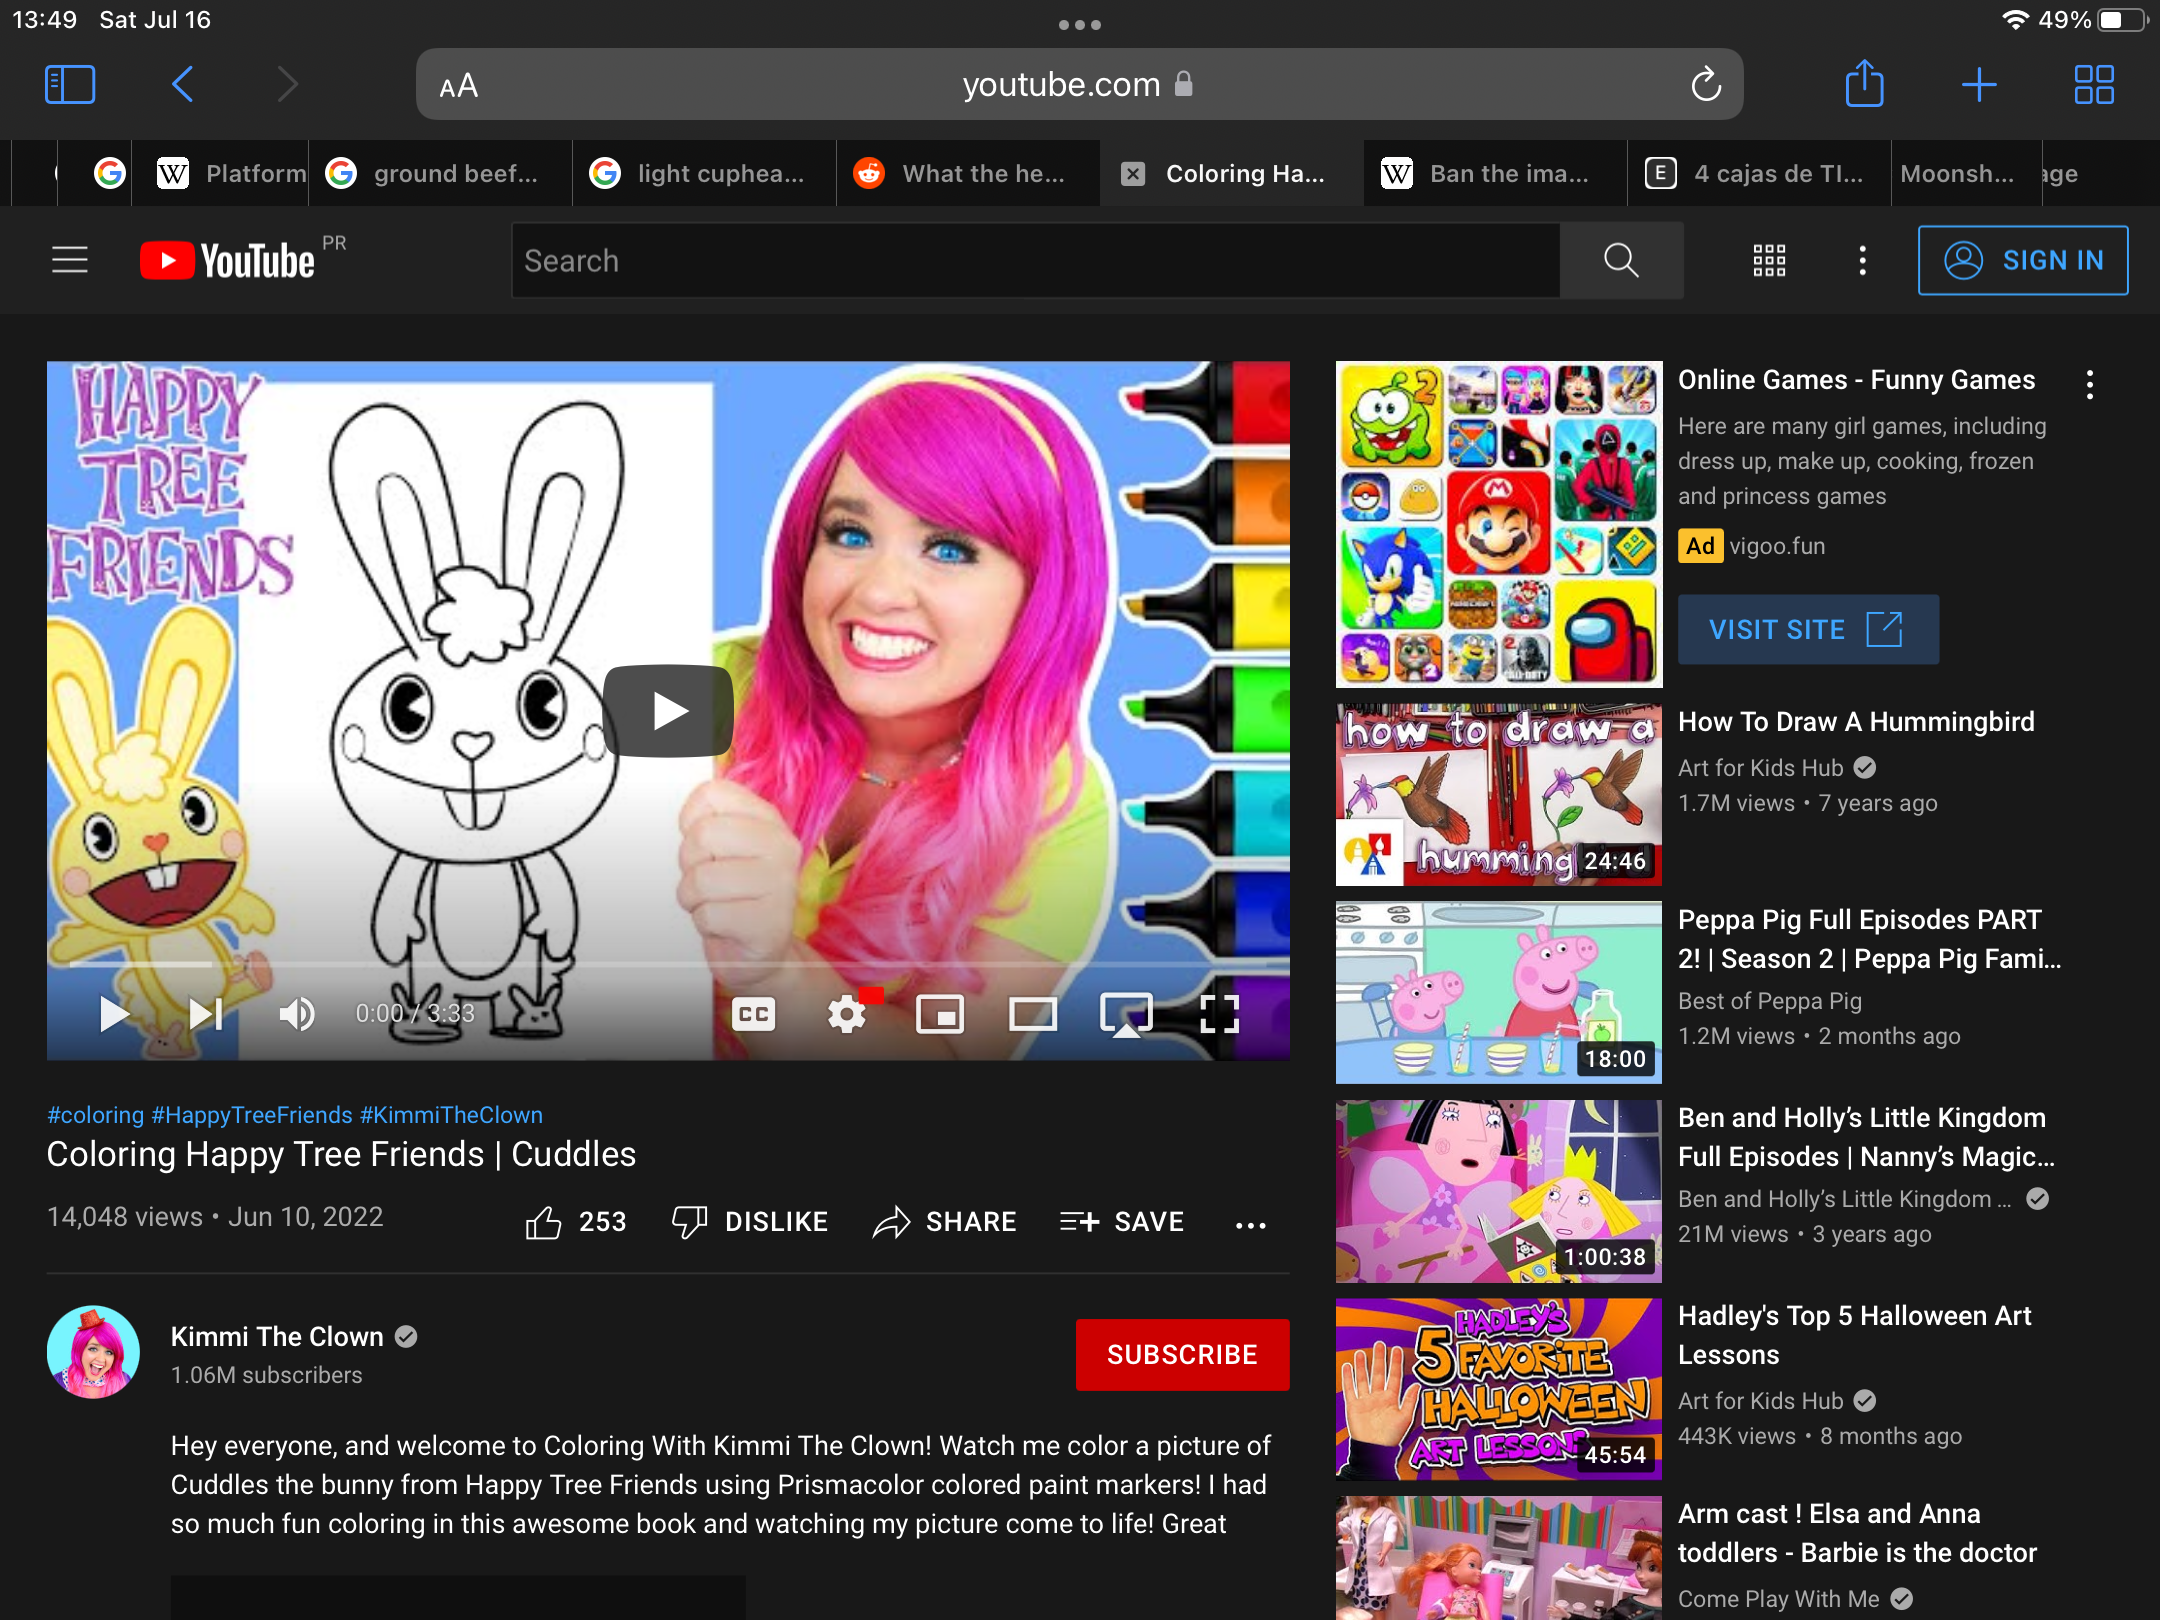Enter fullscreen mode
Viewport: 2160px width, 1620px height.
pos(1219,1014)
